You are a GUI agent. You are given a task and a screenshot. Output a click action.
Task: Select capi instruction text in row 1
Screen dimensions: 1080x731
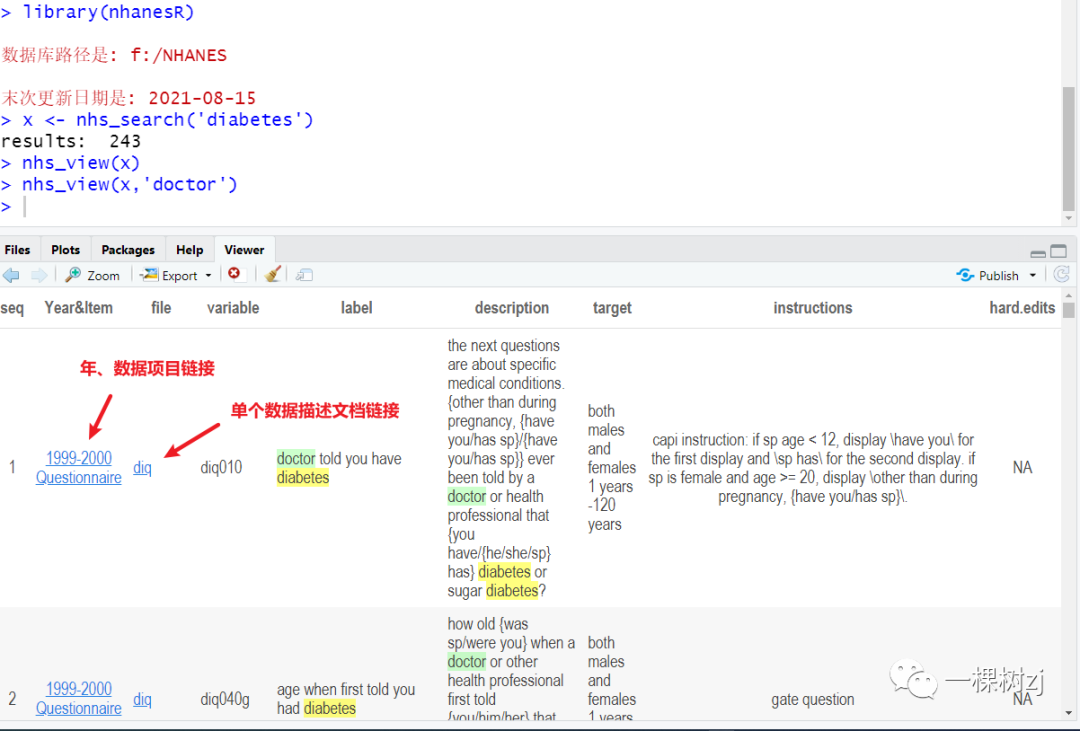(x=813, y=468)
